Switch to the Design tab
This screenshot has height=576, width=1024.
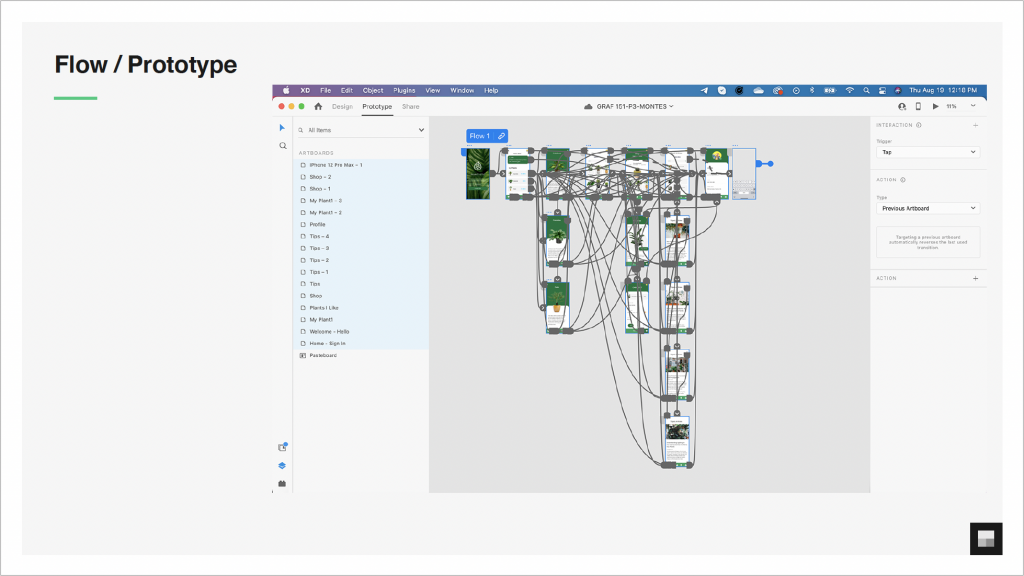pos(342,106)
